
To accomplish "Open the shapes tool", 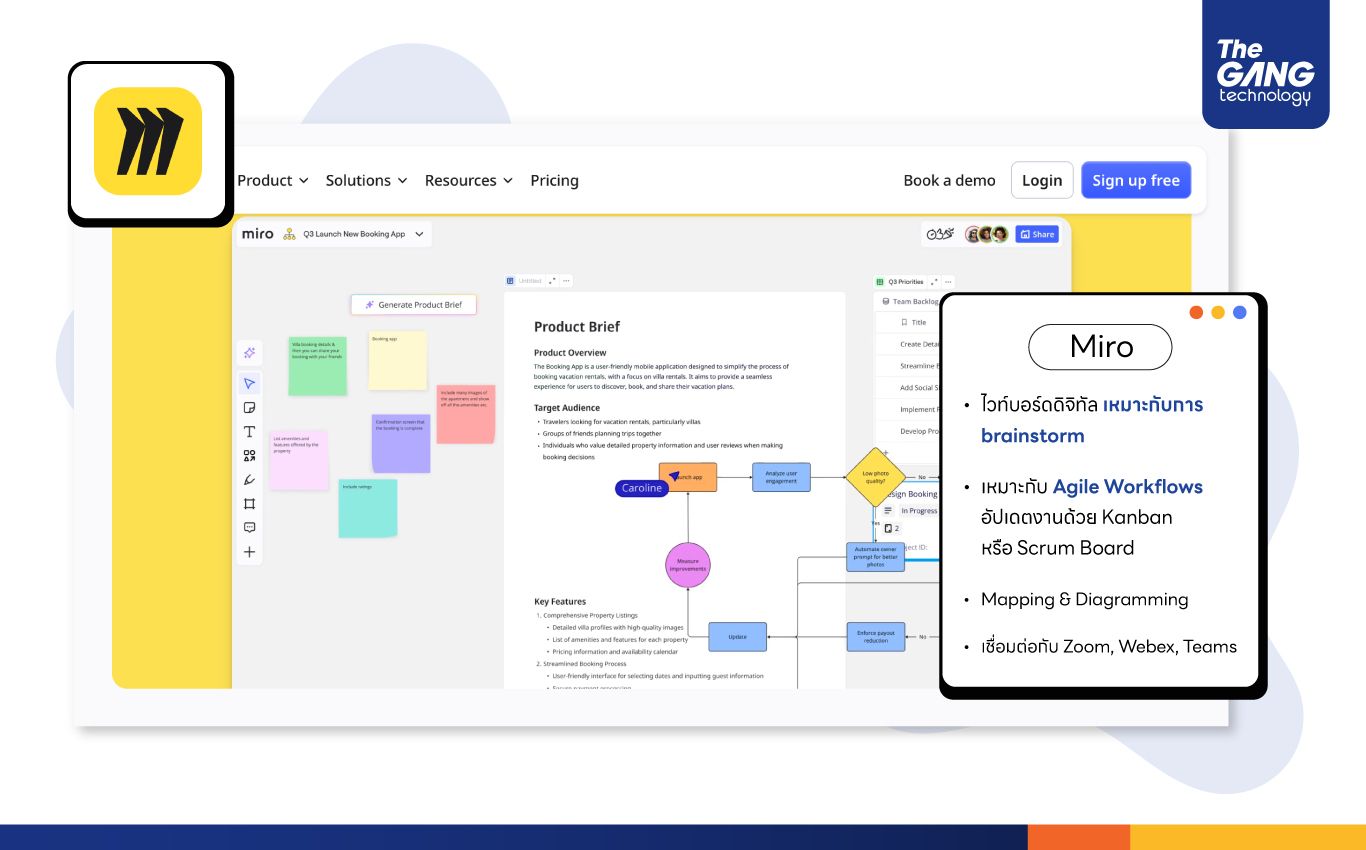I will pyautogui.click(x=249, y=456).
